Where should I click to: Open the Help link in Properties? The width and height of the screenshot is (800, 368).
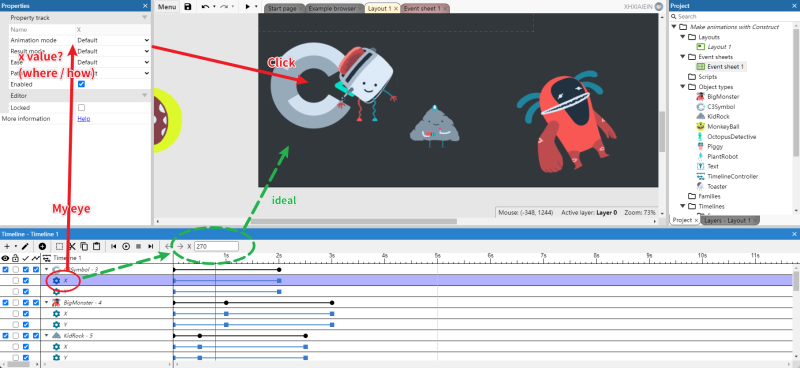point(84,119)
